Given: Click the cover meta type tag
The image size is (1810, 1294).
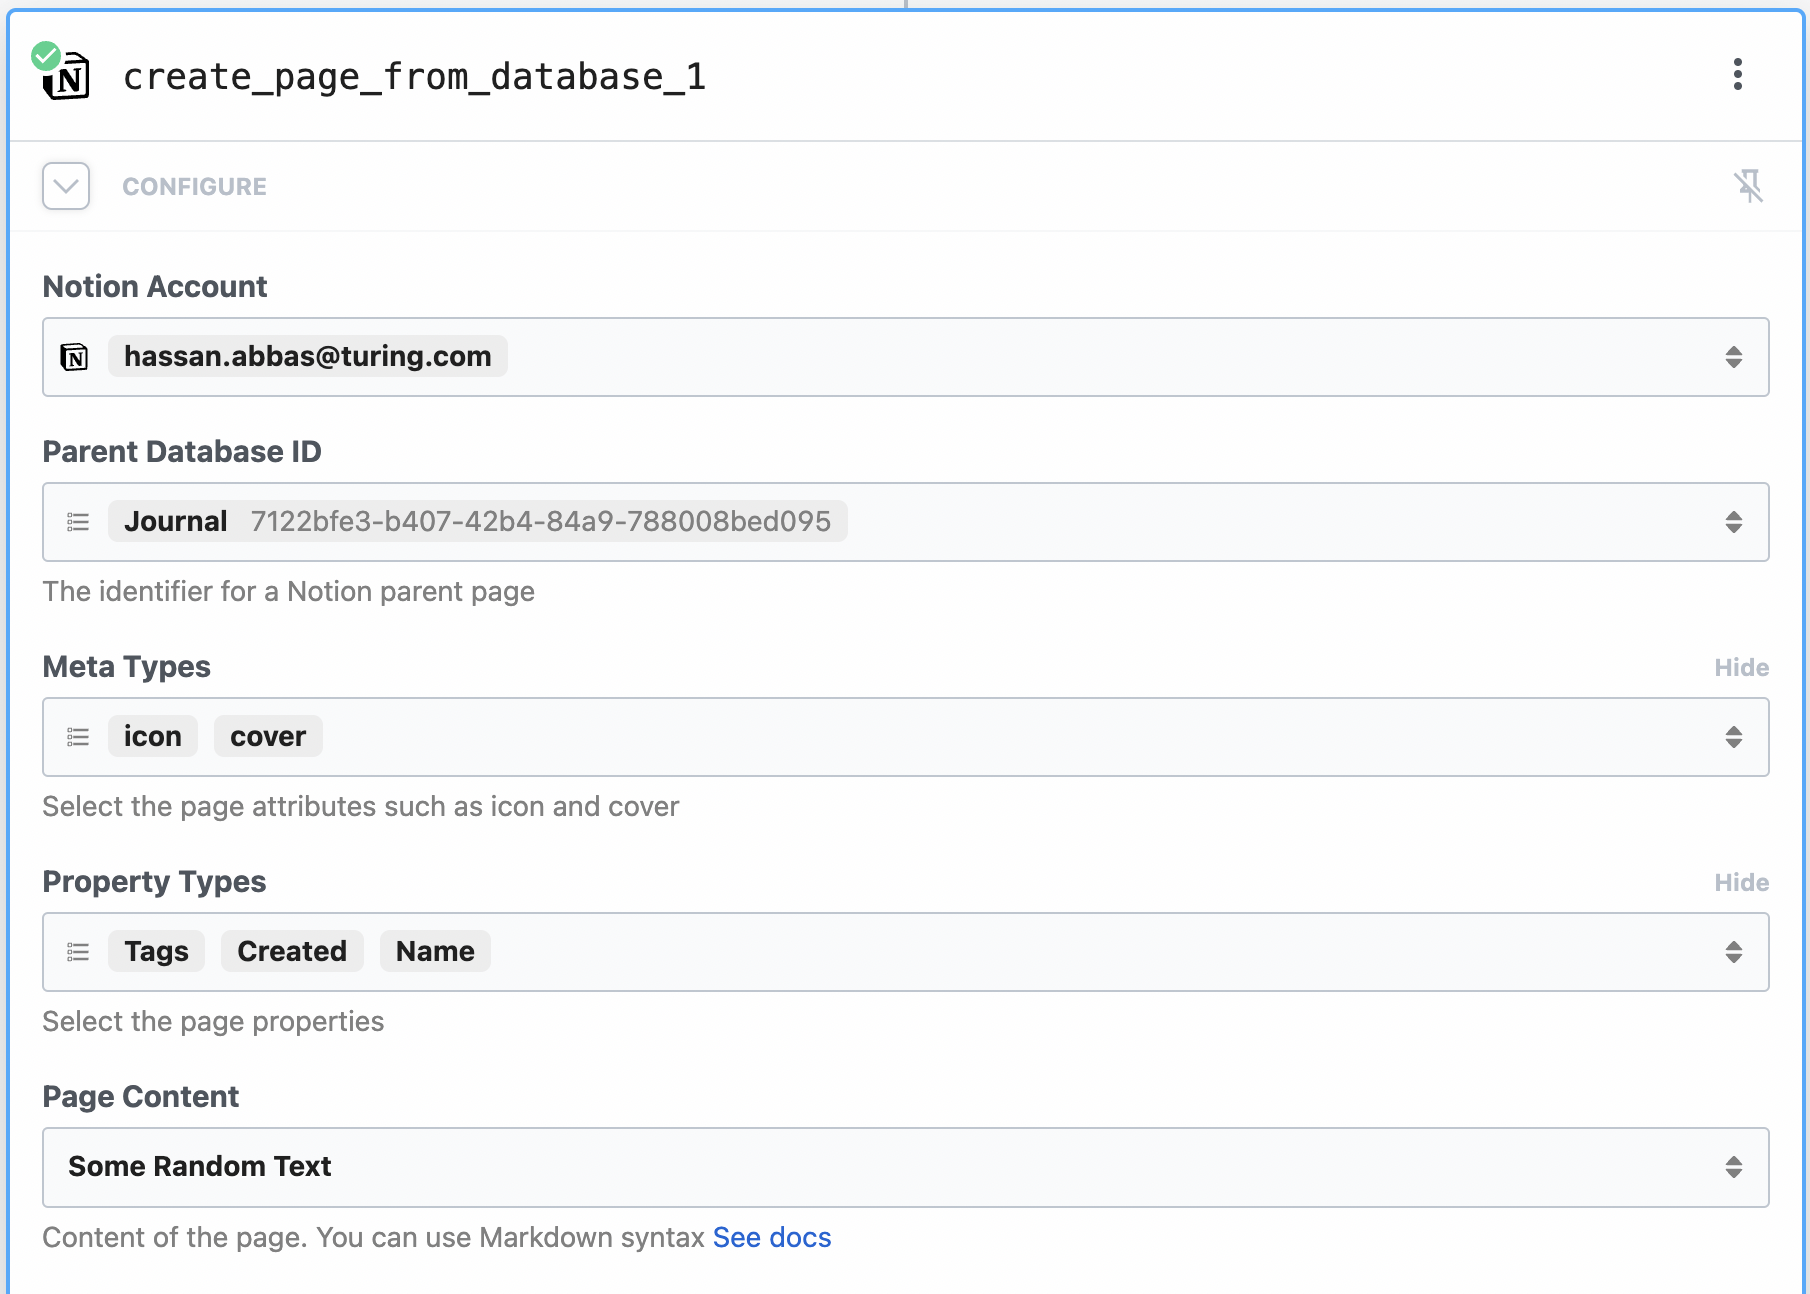Looking at the screenshot, I should (x=268, y=737).
